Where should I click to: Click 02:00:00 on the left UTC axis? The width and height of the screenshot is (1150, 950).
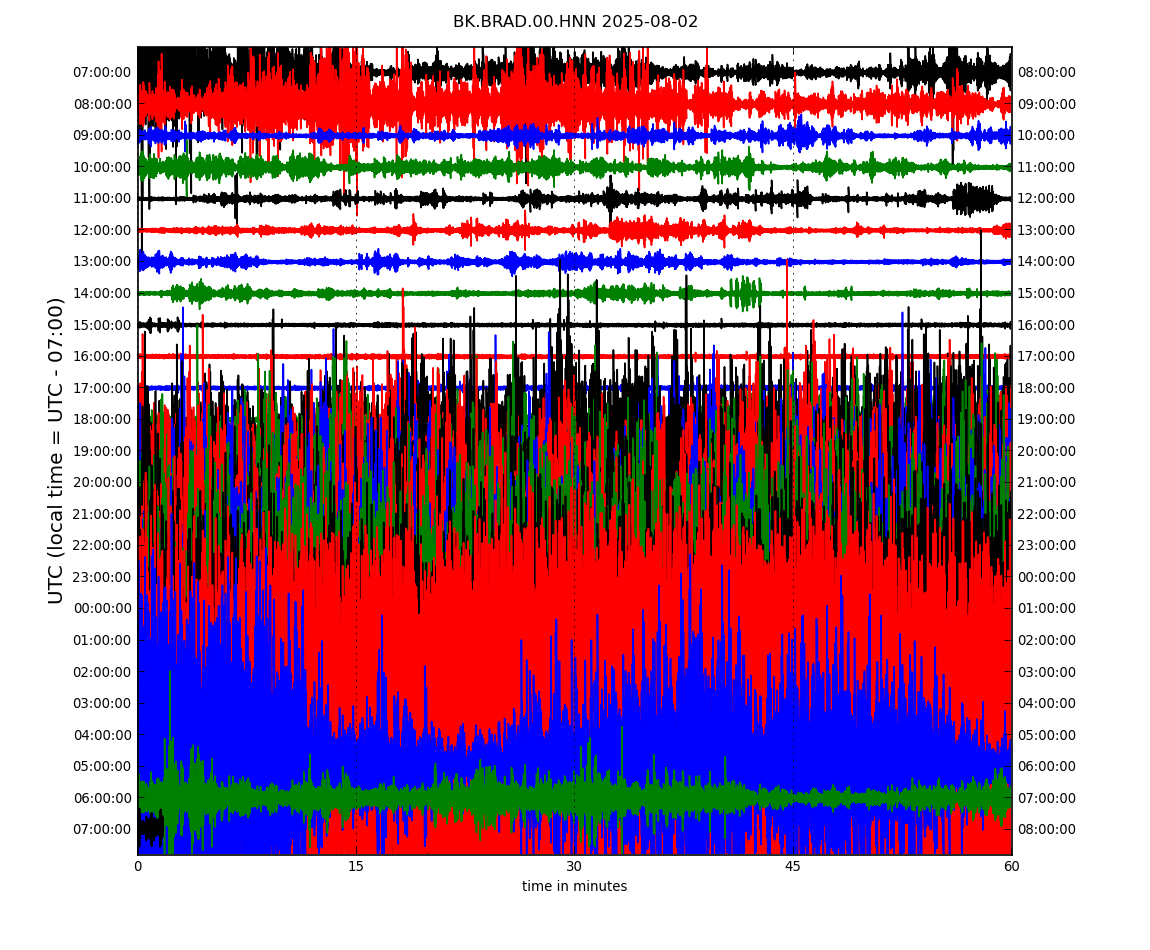102,672
